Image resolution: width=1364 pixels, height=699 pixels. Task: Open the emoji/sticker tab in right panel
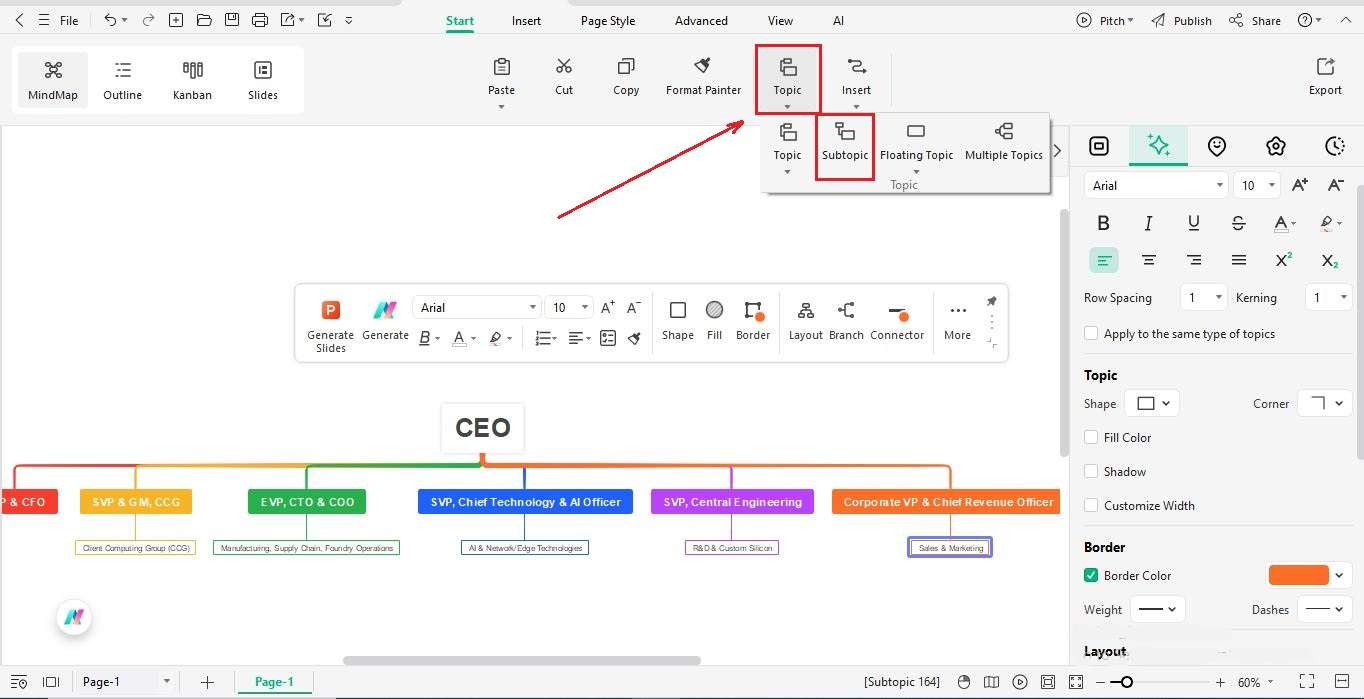click(1217, 146)
